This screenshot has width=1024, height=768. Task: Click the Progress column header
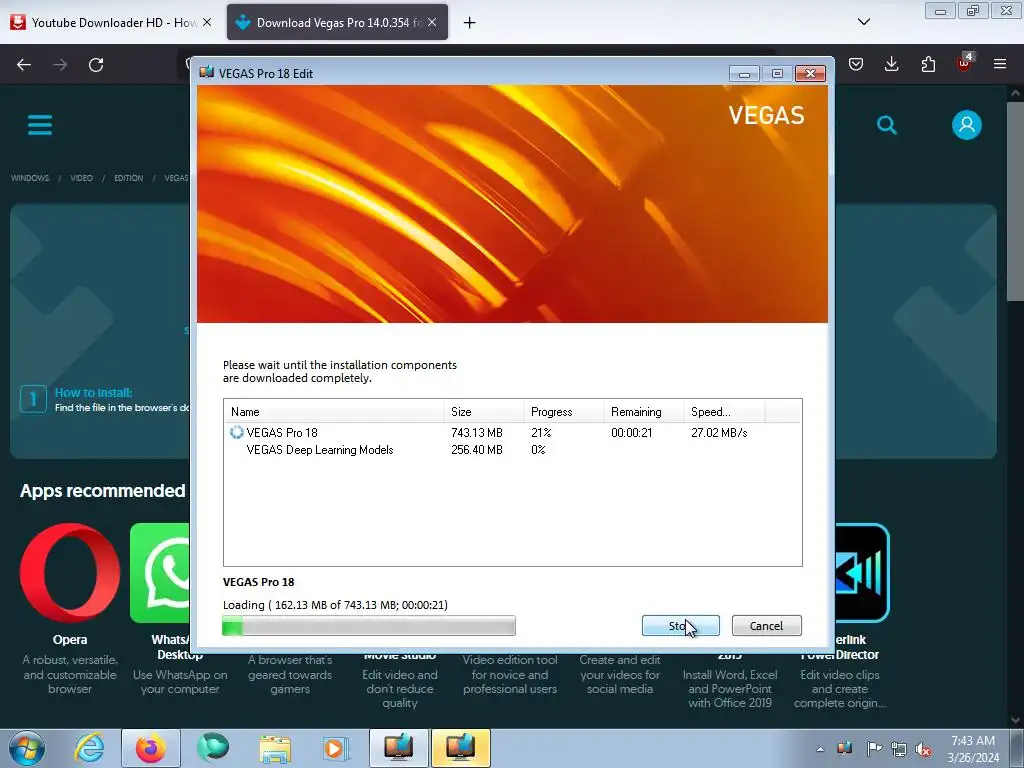(564, 411)
